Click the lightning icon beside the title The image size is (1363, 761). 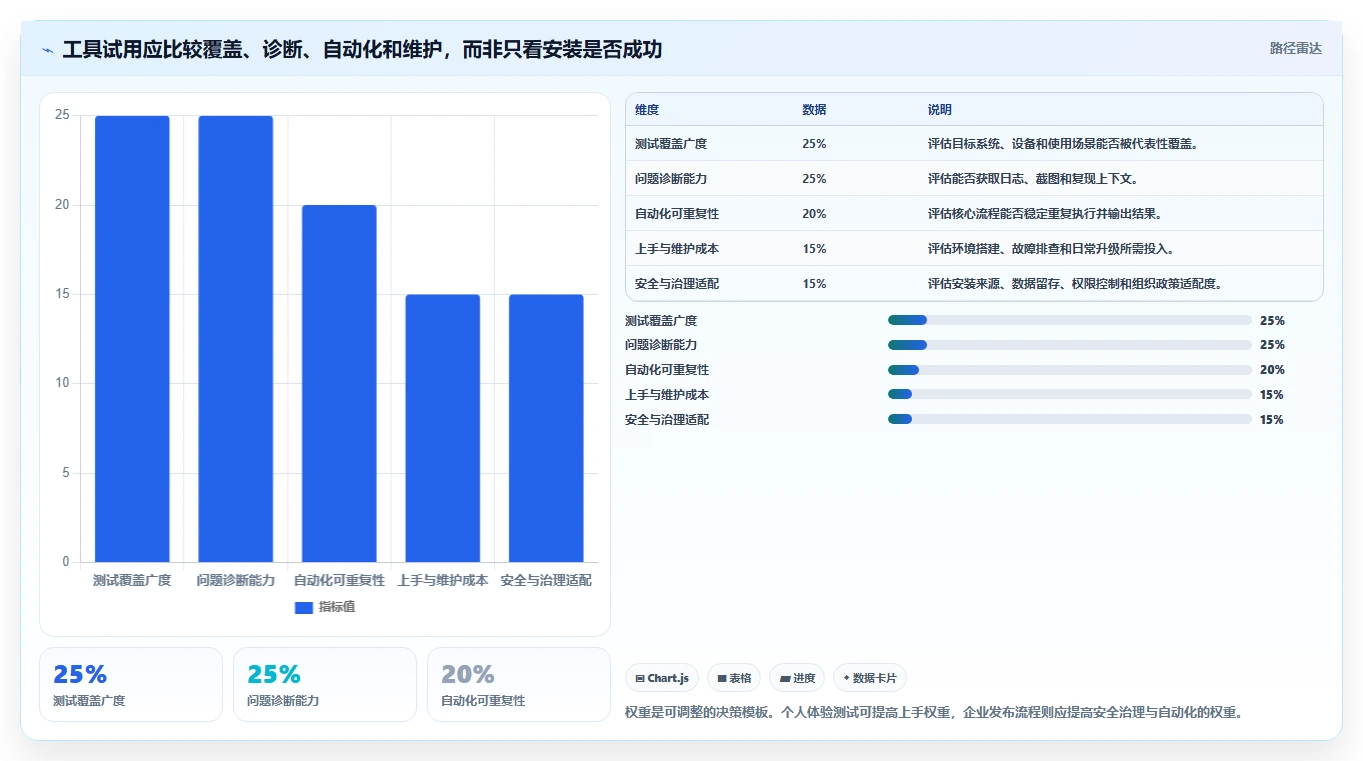coord(48,50)
